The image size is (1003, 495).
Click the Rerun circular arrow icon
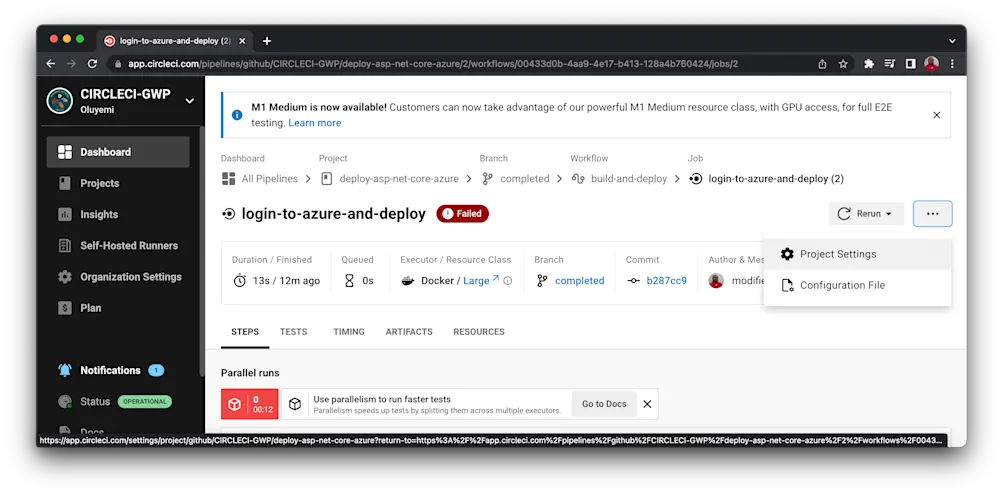[x=844, y=214]
